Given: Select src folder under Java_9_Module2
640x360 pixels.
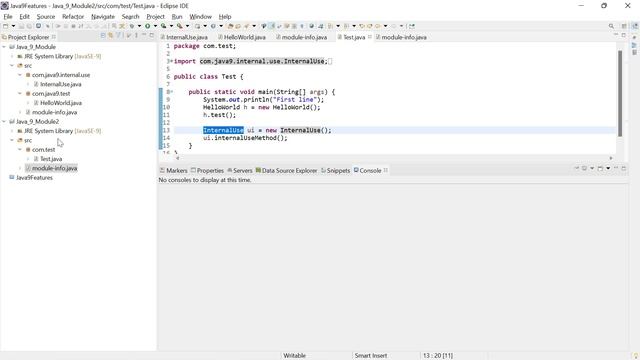Looking at the screenshot, I should click(24, 140).
